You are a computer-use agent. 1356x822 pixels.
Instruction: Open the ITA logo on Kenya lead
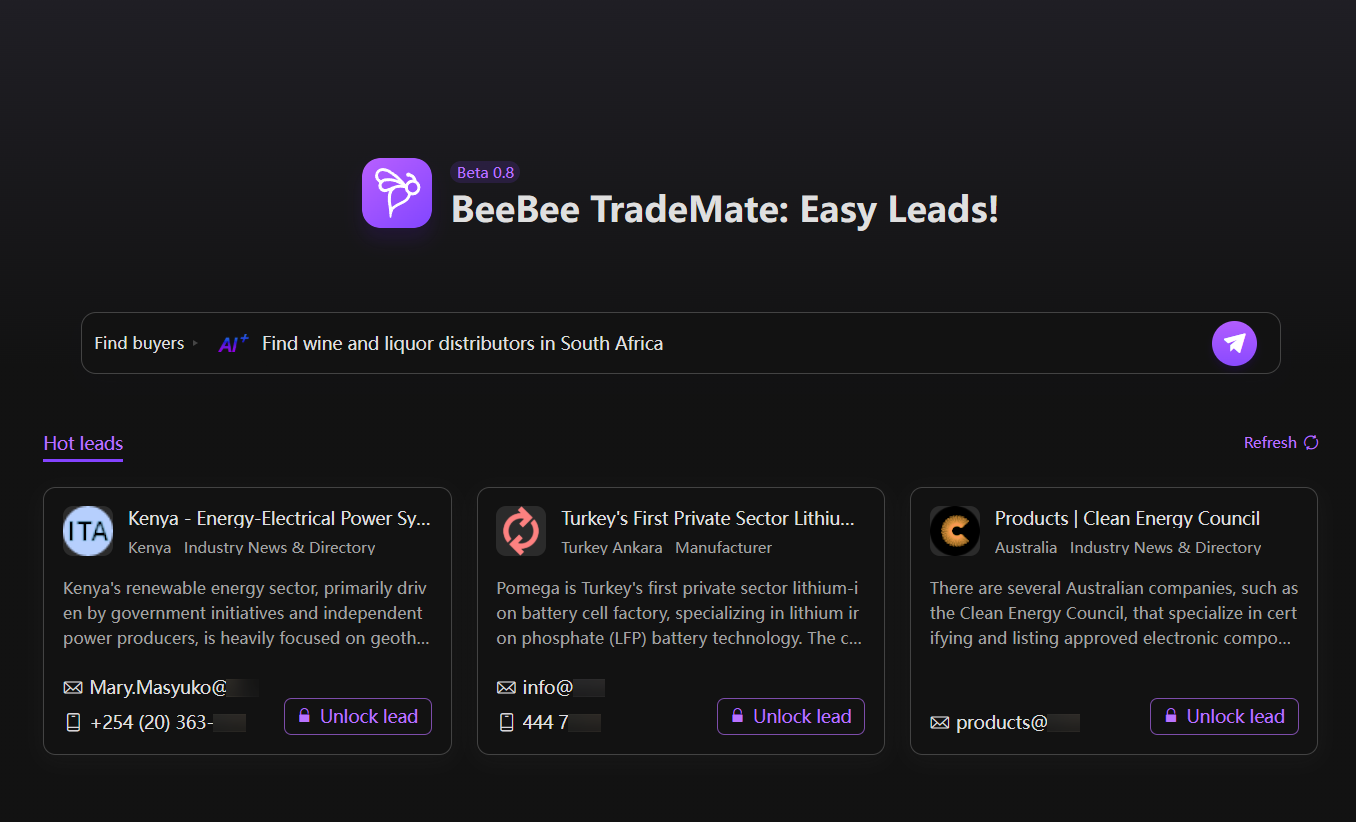(x=88, y=531)
